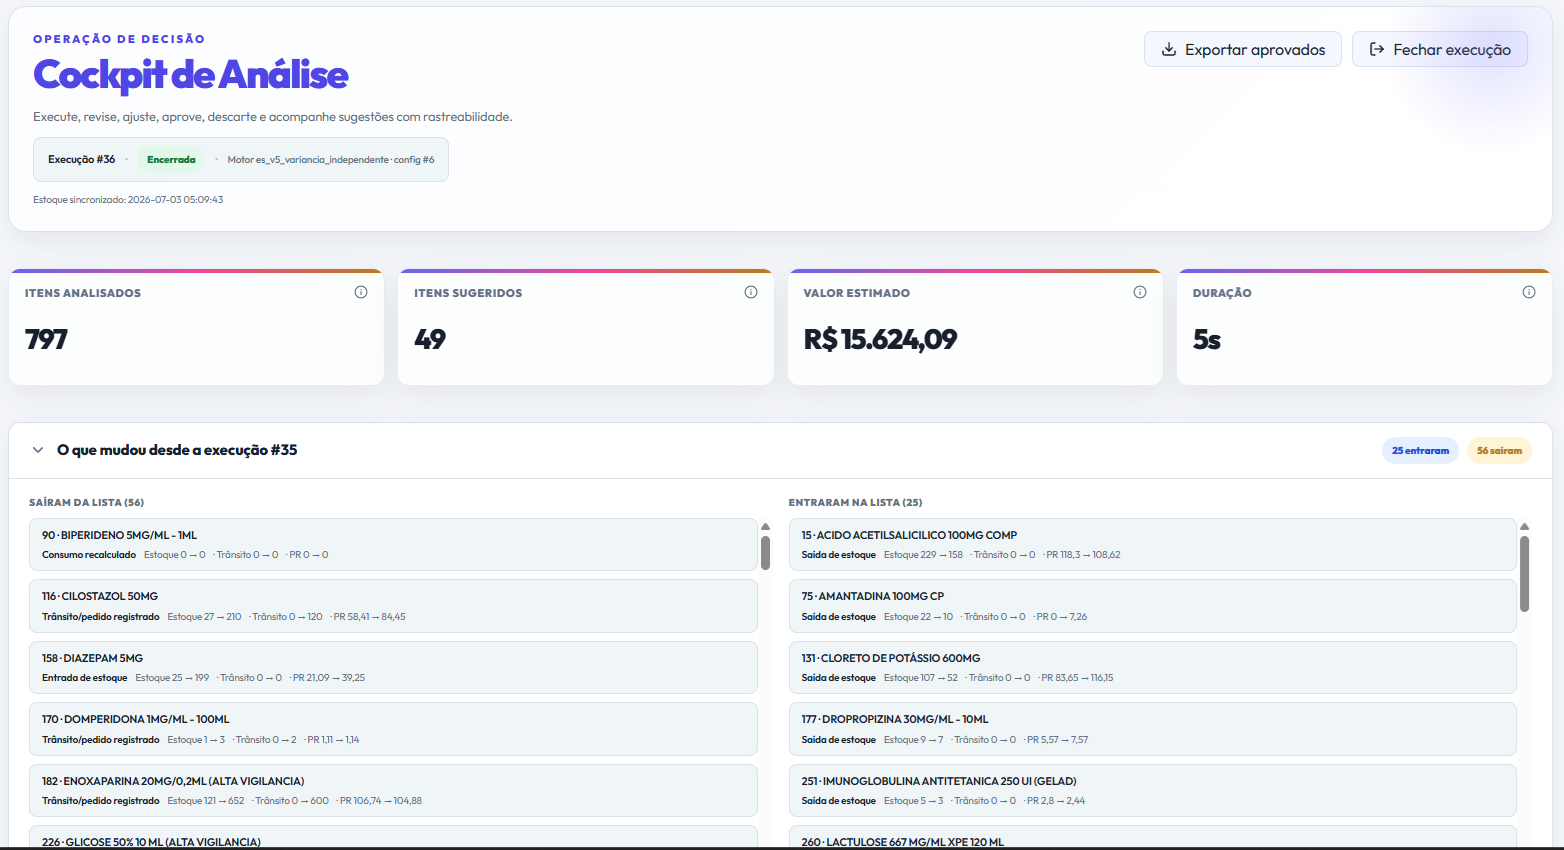The image size is (1564, 850).
Task: Select item 116 · CILOSTAZOL 50MG
Action: tap(393, 606)
